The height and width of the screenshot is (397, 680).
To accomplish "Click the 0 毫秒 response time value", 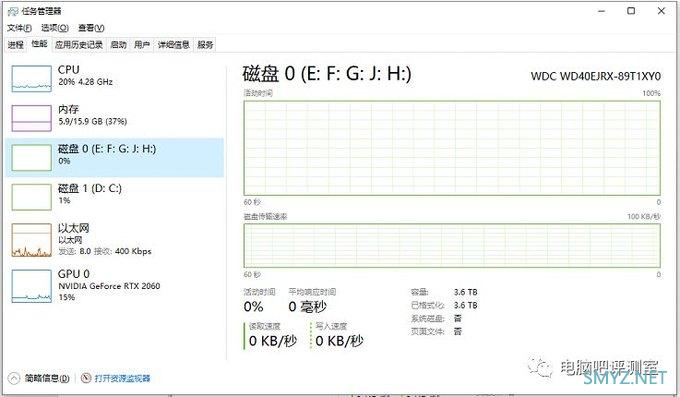I will tap(307, 307).
